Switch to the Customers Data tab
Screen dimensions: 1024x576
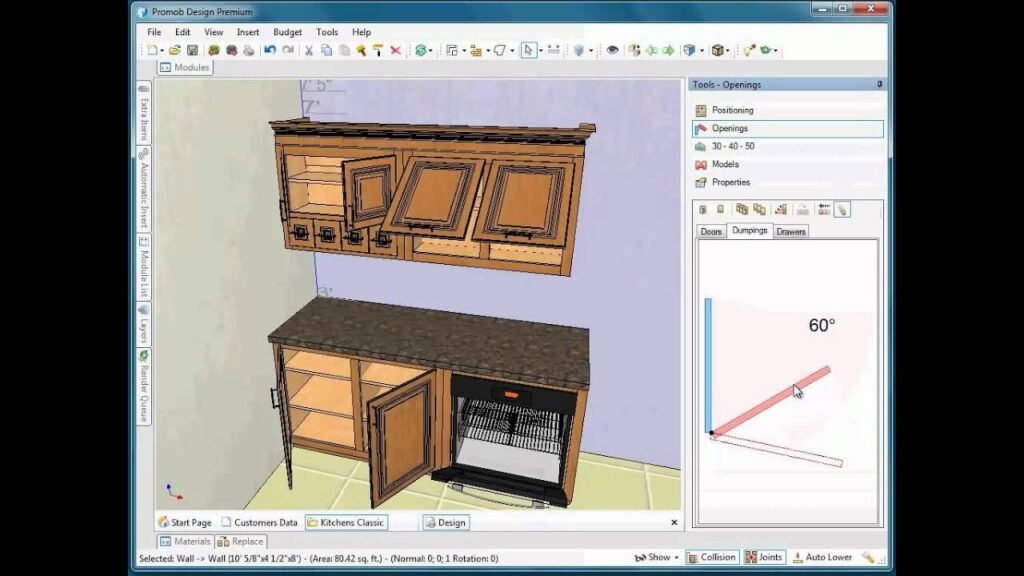pyautogui.click(x=259, y=522)
